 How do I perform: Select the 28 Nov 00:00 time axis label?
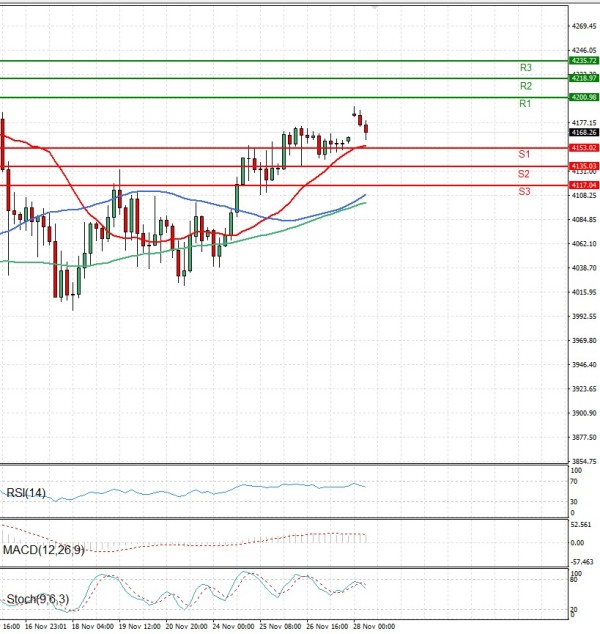[374, 626]
